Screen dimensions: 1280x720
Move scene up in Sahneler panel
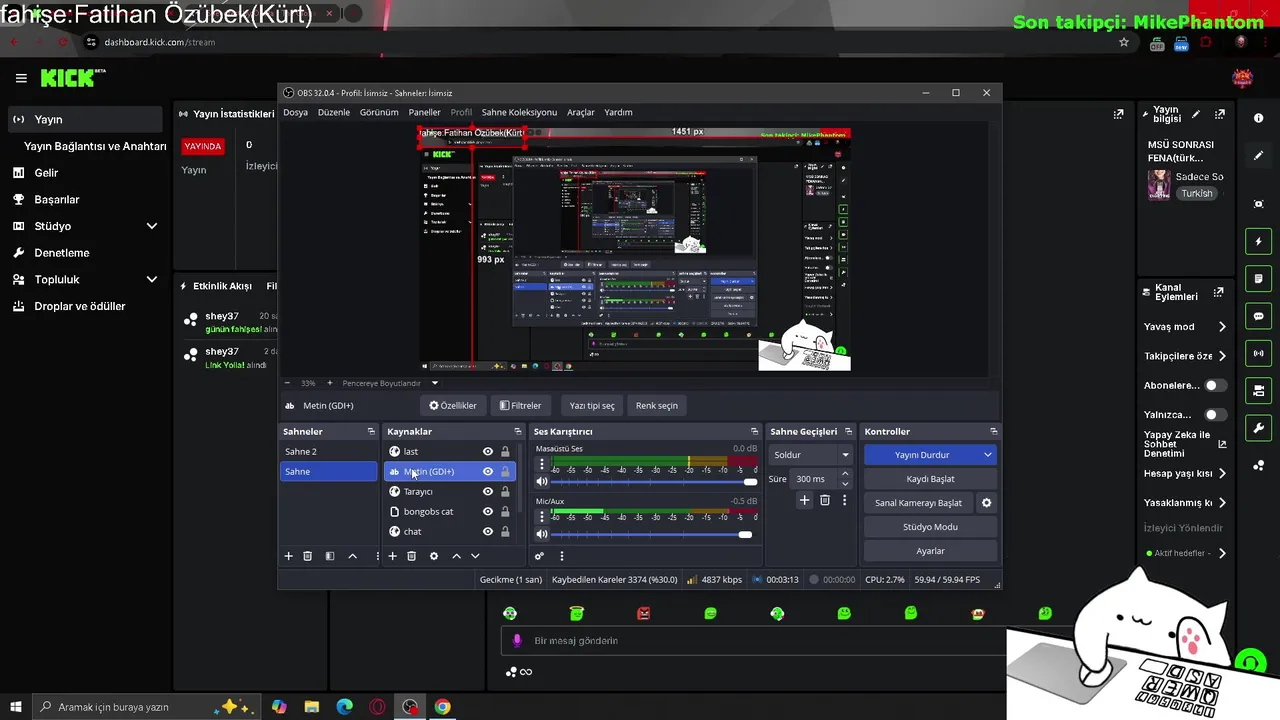(x=352, y=556)
